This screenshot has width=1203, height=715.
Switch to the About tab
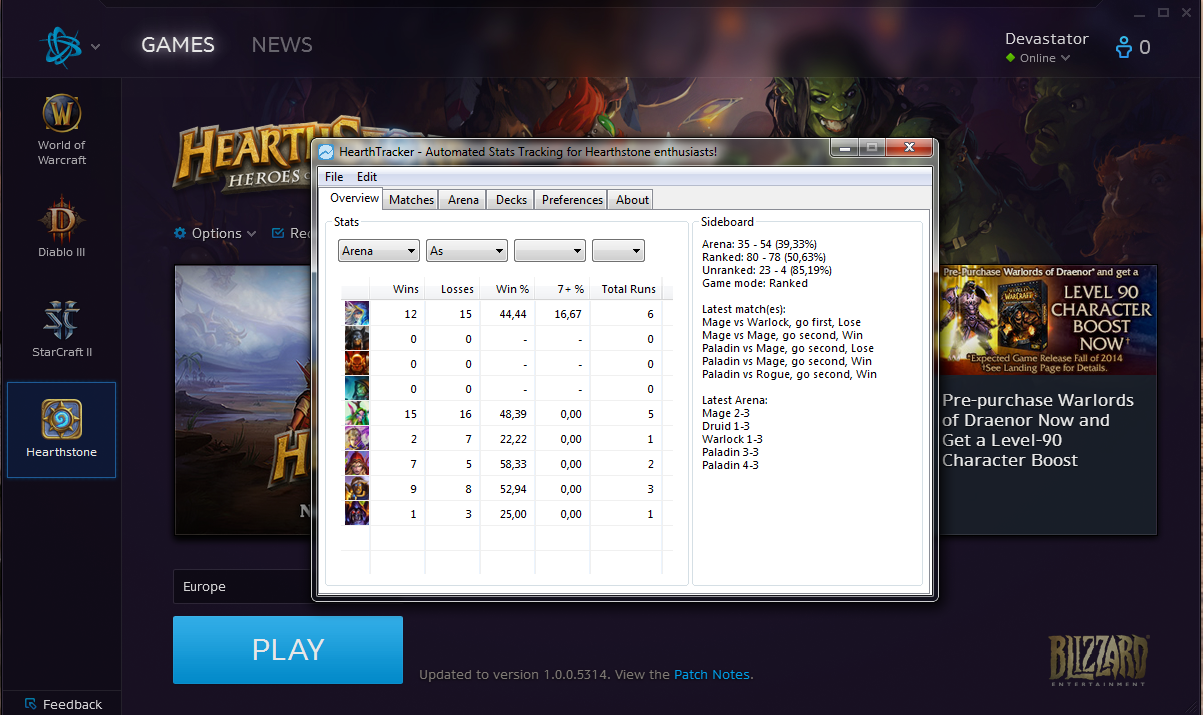pyautogui.click(x=632, y=200)
